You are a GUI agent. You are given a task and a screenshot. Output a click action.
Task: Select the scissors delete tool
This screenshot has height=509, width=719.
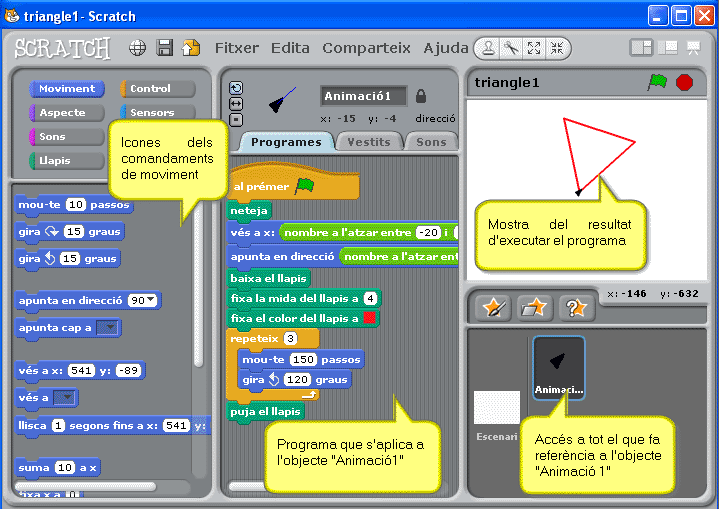pos(511,48)
